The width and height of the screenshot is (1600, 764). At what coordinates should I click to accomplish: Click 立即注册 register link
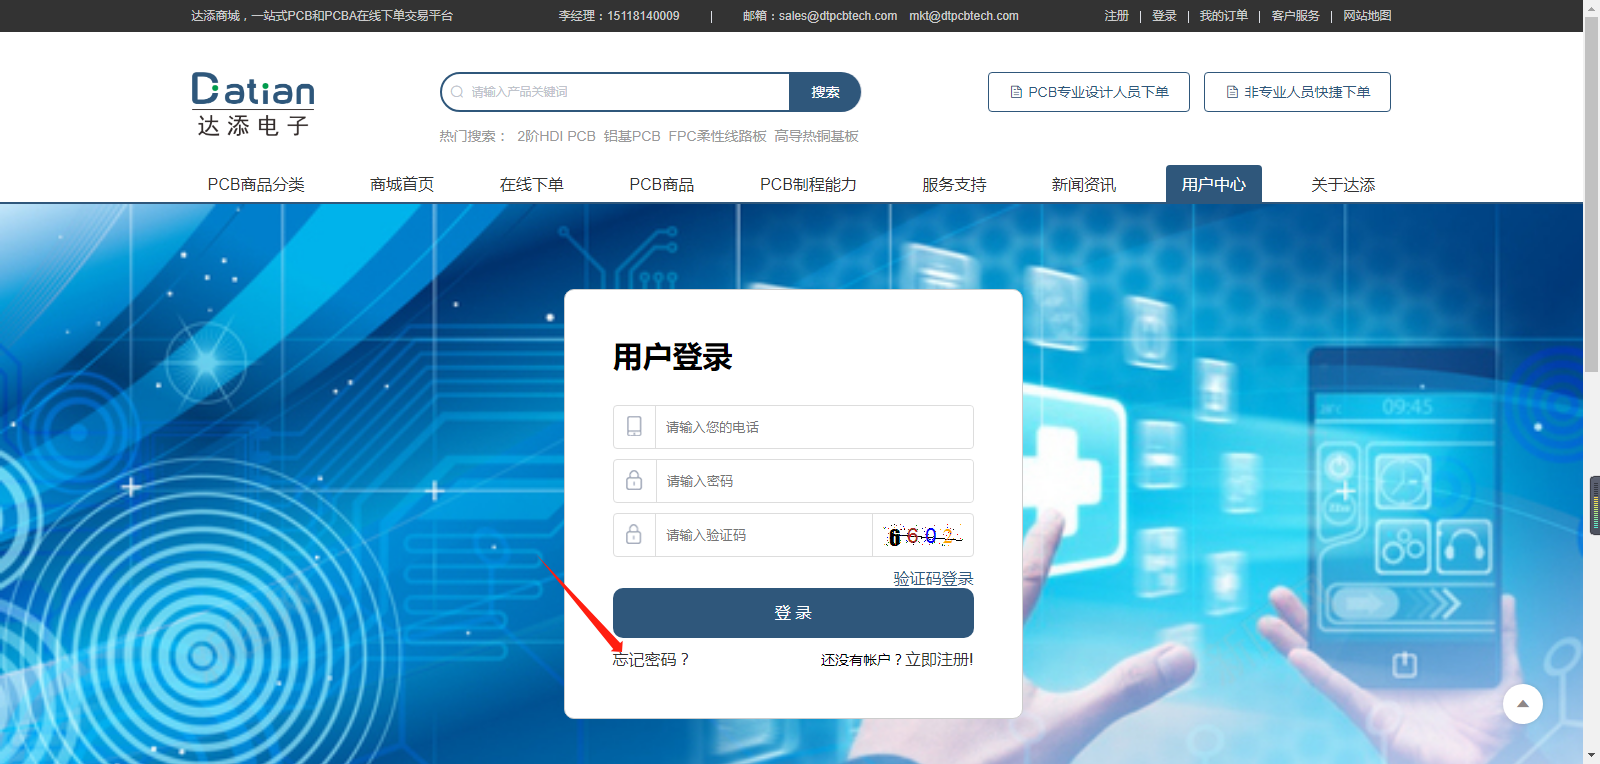[939, 660]
